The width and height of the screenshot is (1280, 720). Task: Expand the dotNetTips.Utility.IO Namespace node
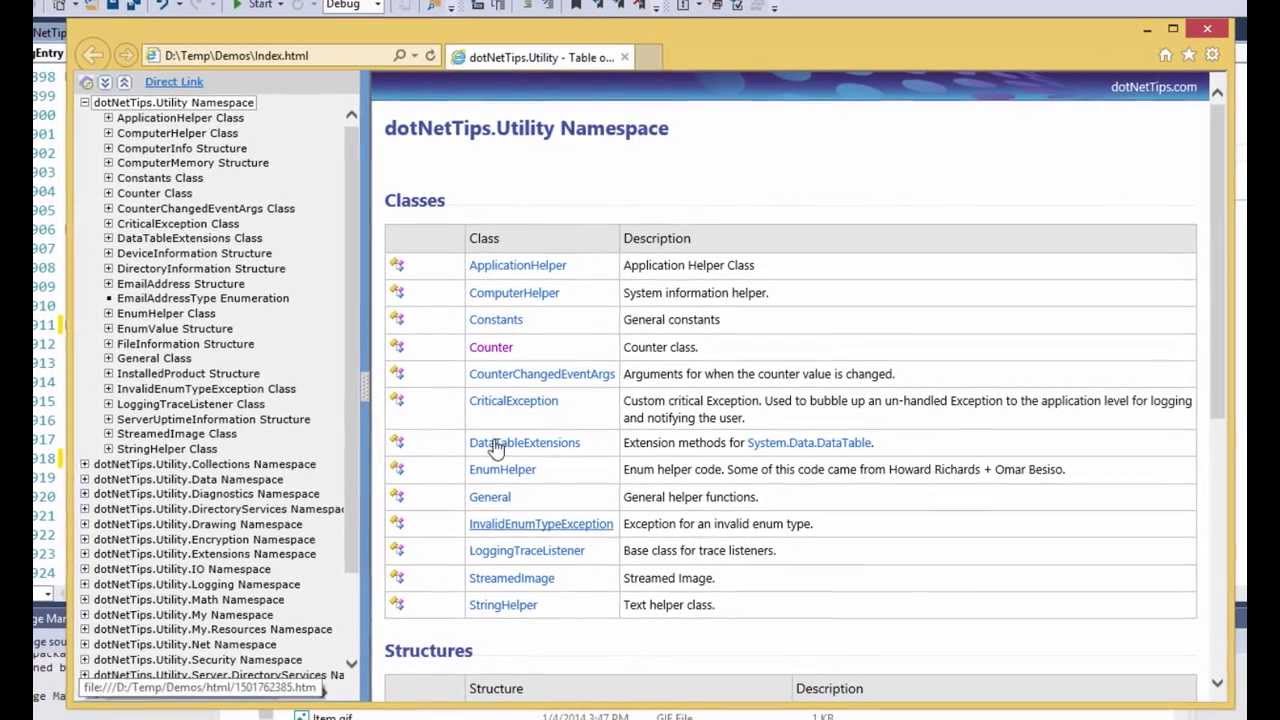coord(85,569)
